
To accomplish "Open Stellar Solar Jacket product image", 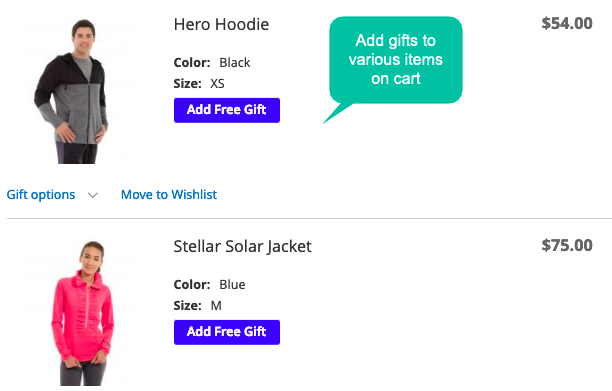I will (x=80, y=313).
